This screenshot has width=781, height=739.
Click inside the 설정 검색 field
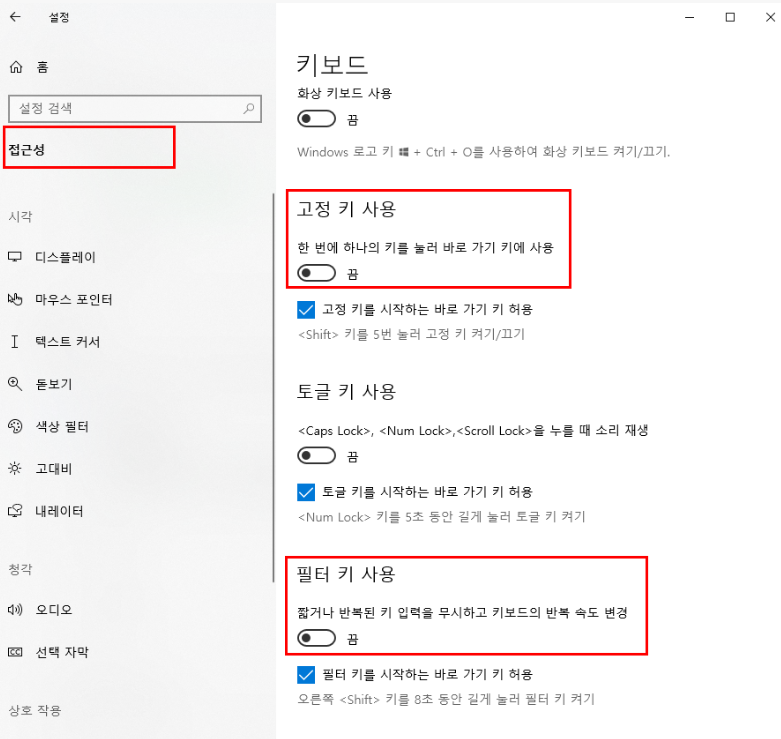[x=120, y=108]
